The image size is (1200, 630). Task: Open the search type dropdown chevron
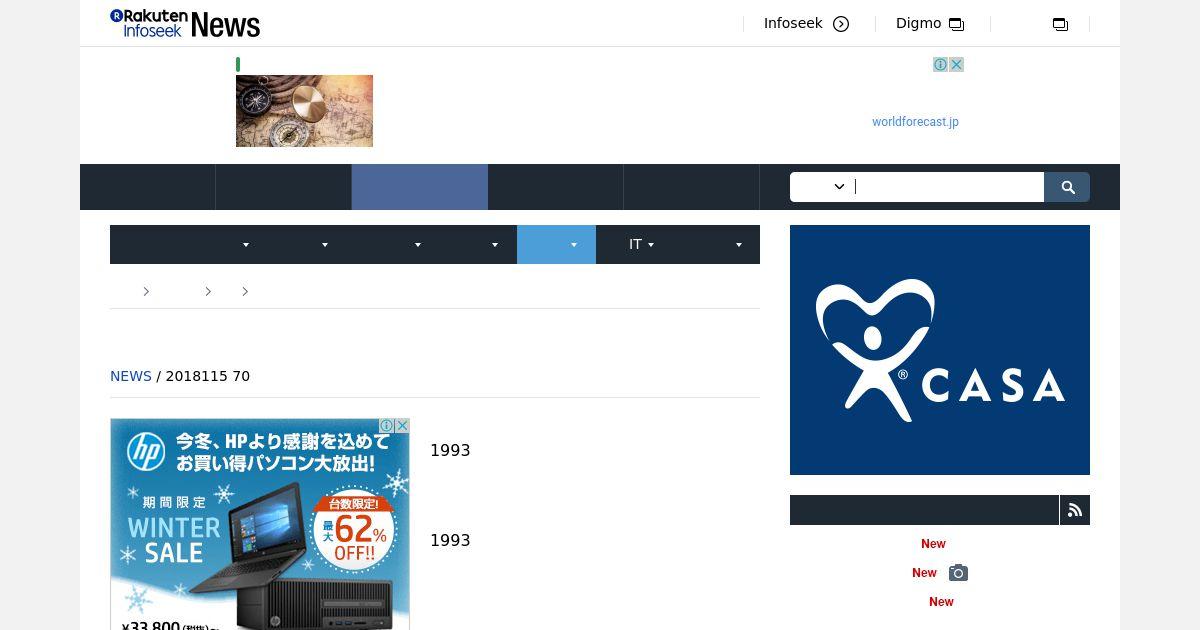(839, 186)
